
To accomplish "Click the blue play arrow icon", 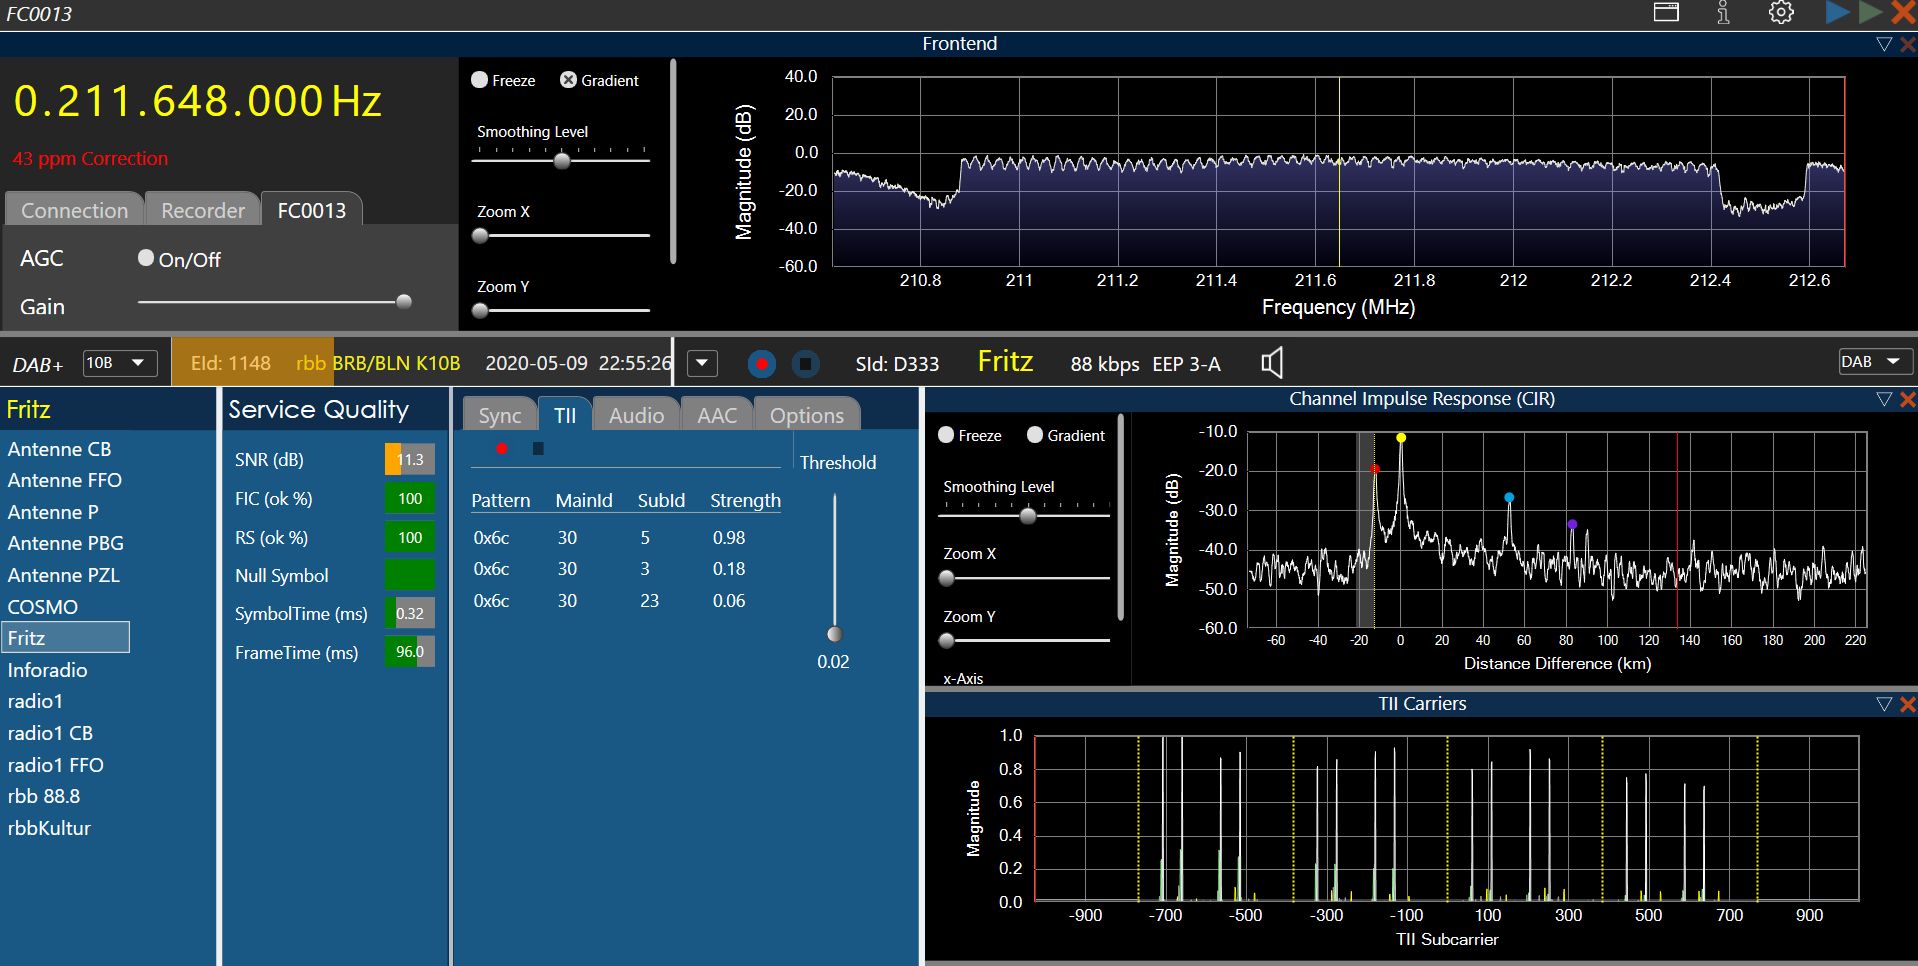I will tap(1837, 12).
